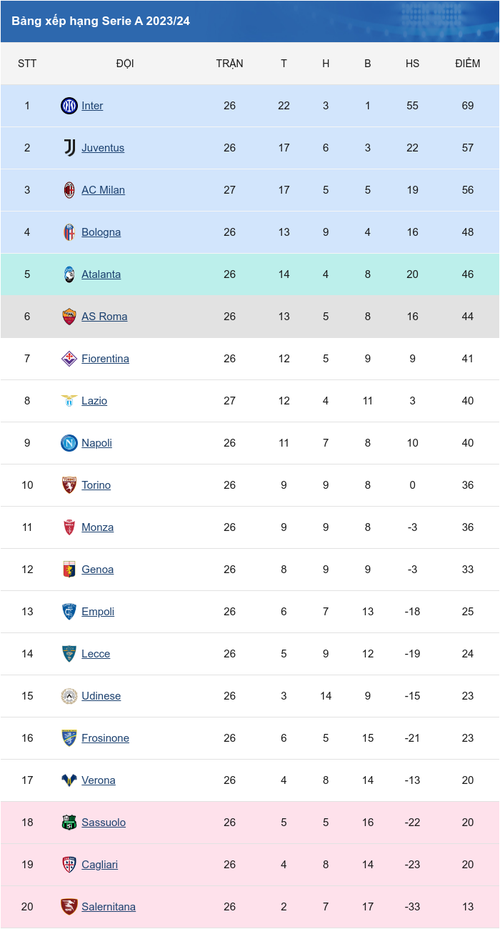Open the Frosinone team link
Image resolution: width=500 pixels, height=929 pixels.
(x=105, y=738)
